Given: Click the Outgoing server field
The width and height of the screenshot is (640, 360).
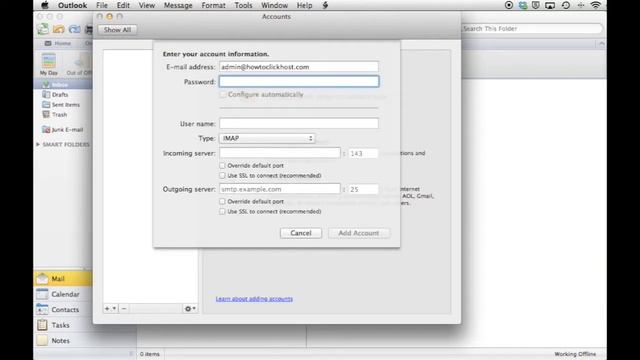Looking at the screenshot, I should pyautogui.click(x=280, y=189).
